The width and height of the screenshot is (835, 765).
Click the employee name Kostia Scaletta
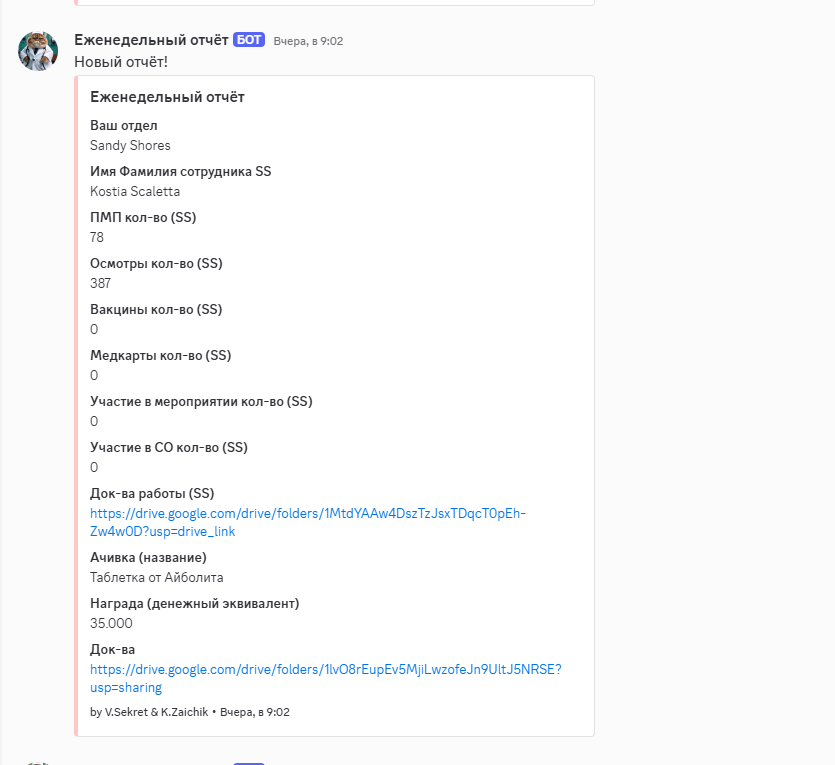click(135, 191)
